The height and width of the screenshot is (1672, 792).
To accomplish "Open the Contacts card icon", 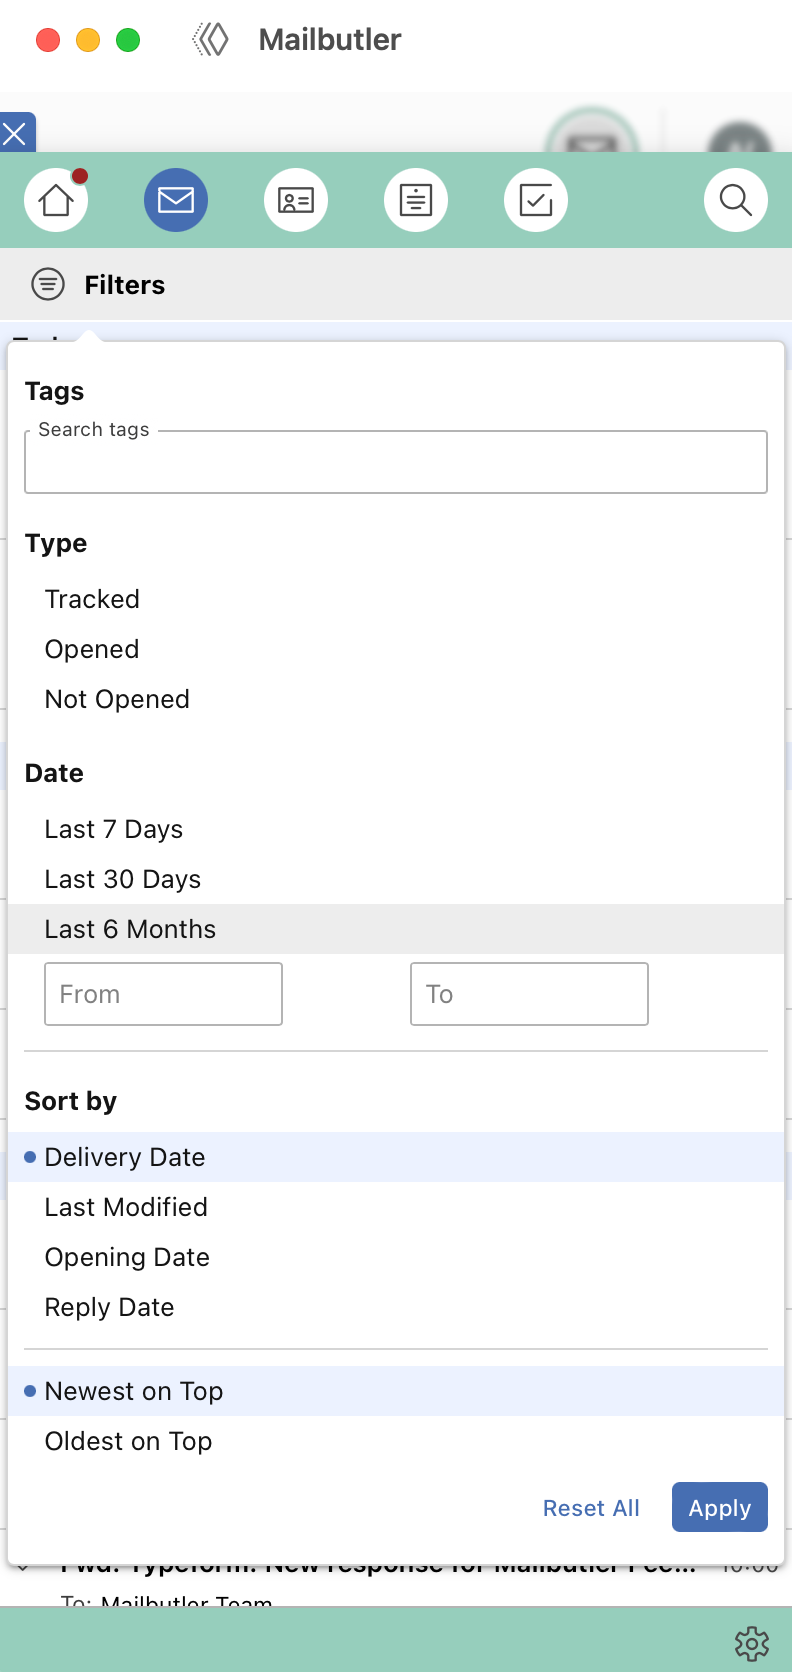I will coord(296,200).
